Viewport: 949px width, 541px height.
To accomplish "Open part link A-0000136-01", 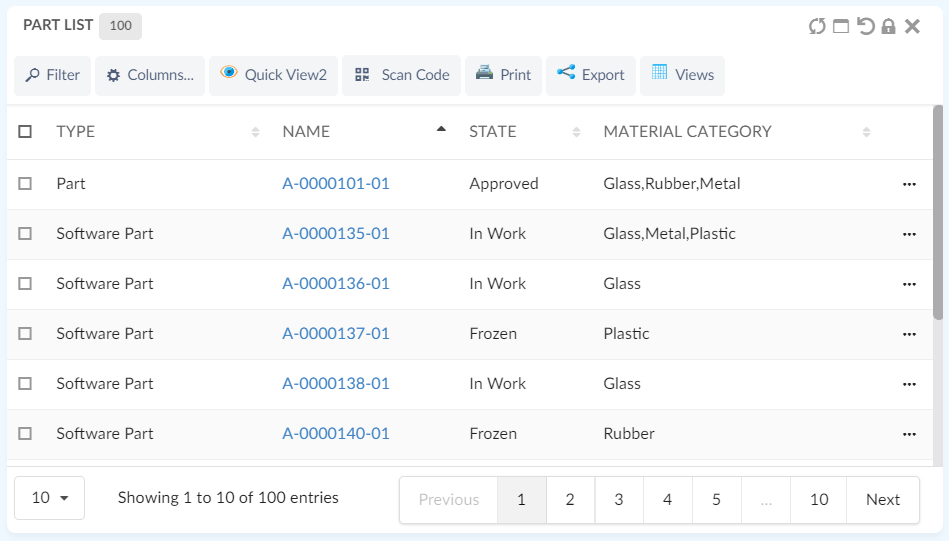I will pyautogui.click(x=336, y=284).
